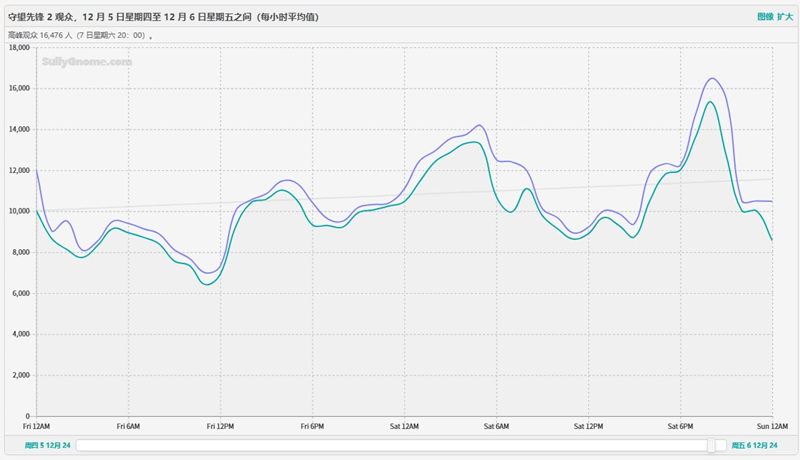Image resolution: width=800 pixels, height=460 pixels.
Task: Click the 16,000 y-axis label
Action: [19, 88]
